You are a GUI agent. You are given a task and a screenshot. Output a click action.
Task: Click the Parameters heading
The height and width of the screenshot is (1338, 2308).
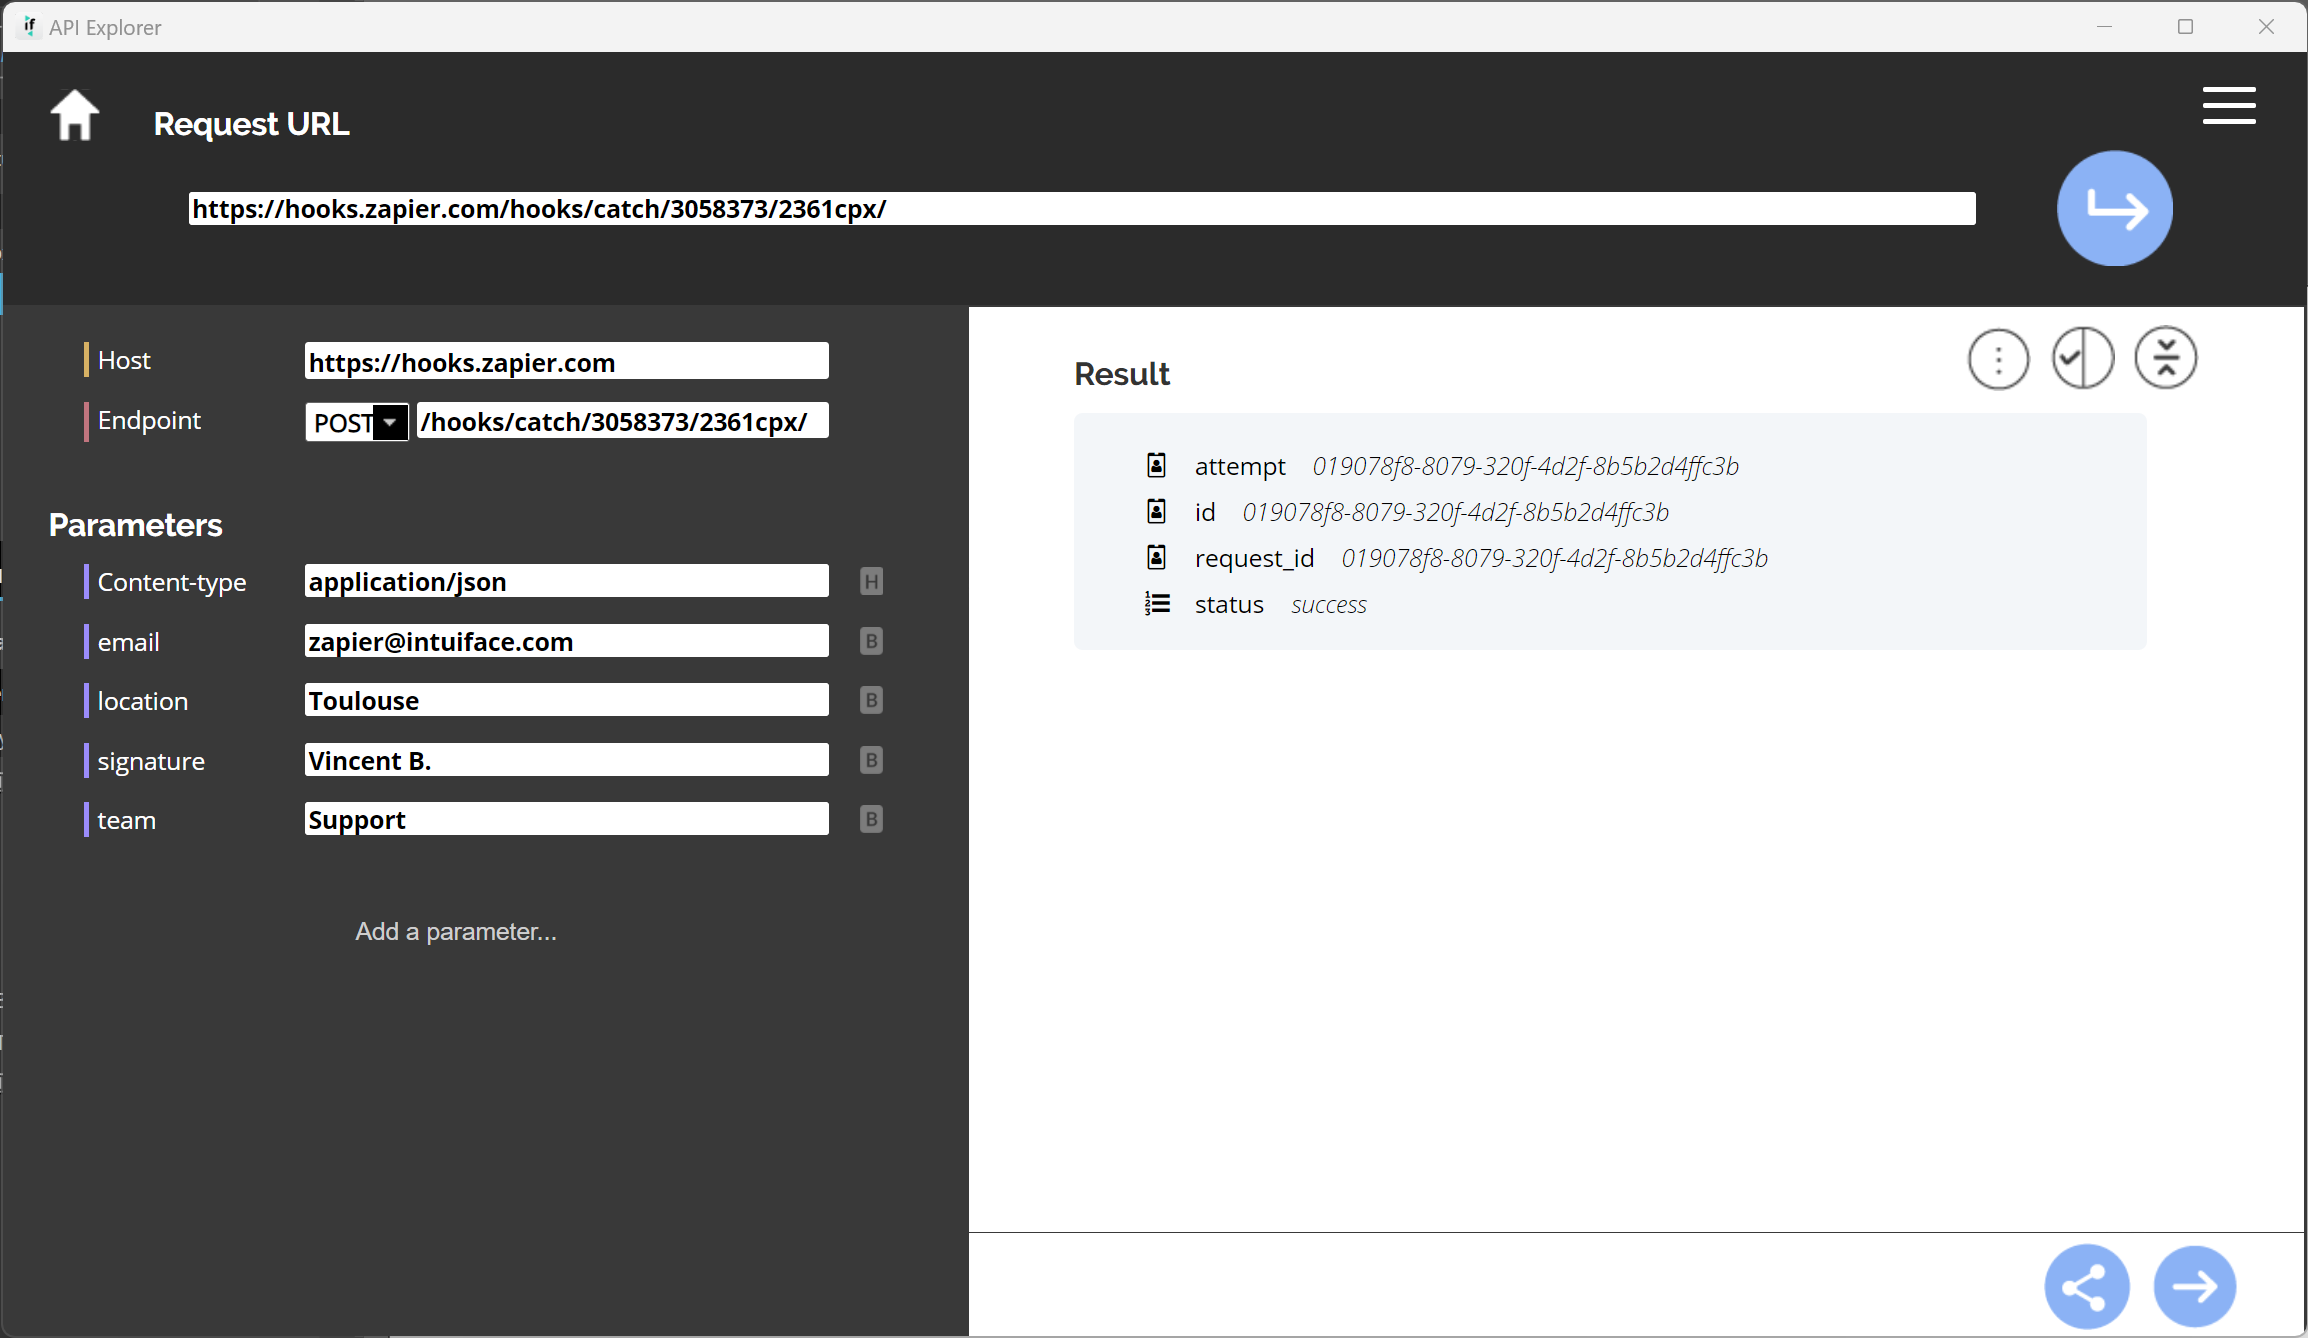(x=135, y=525)
